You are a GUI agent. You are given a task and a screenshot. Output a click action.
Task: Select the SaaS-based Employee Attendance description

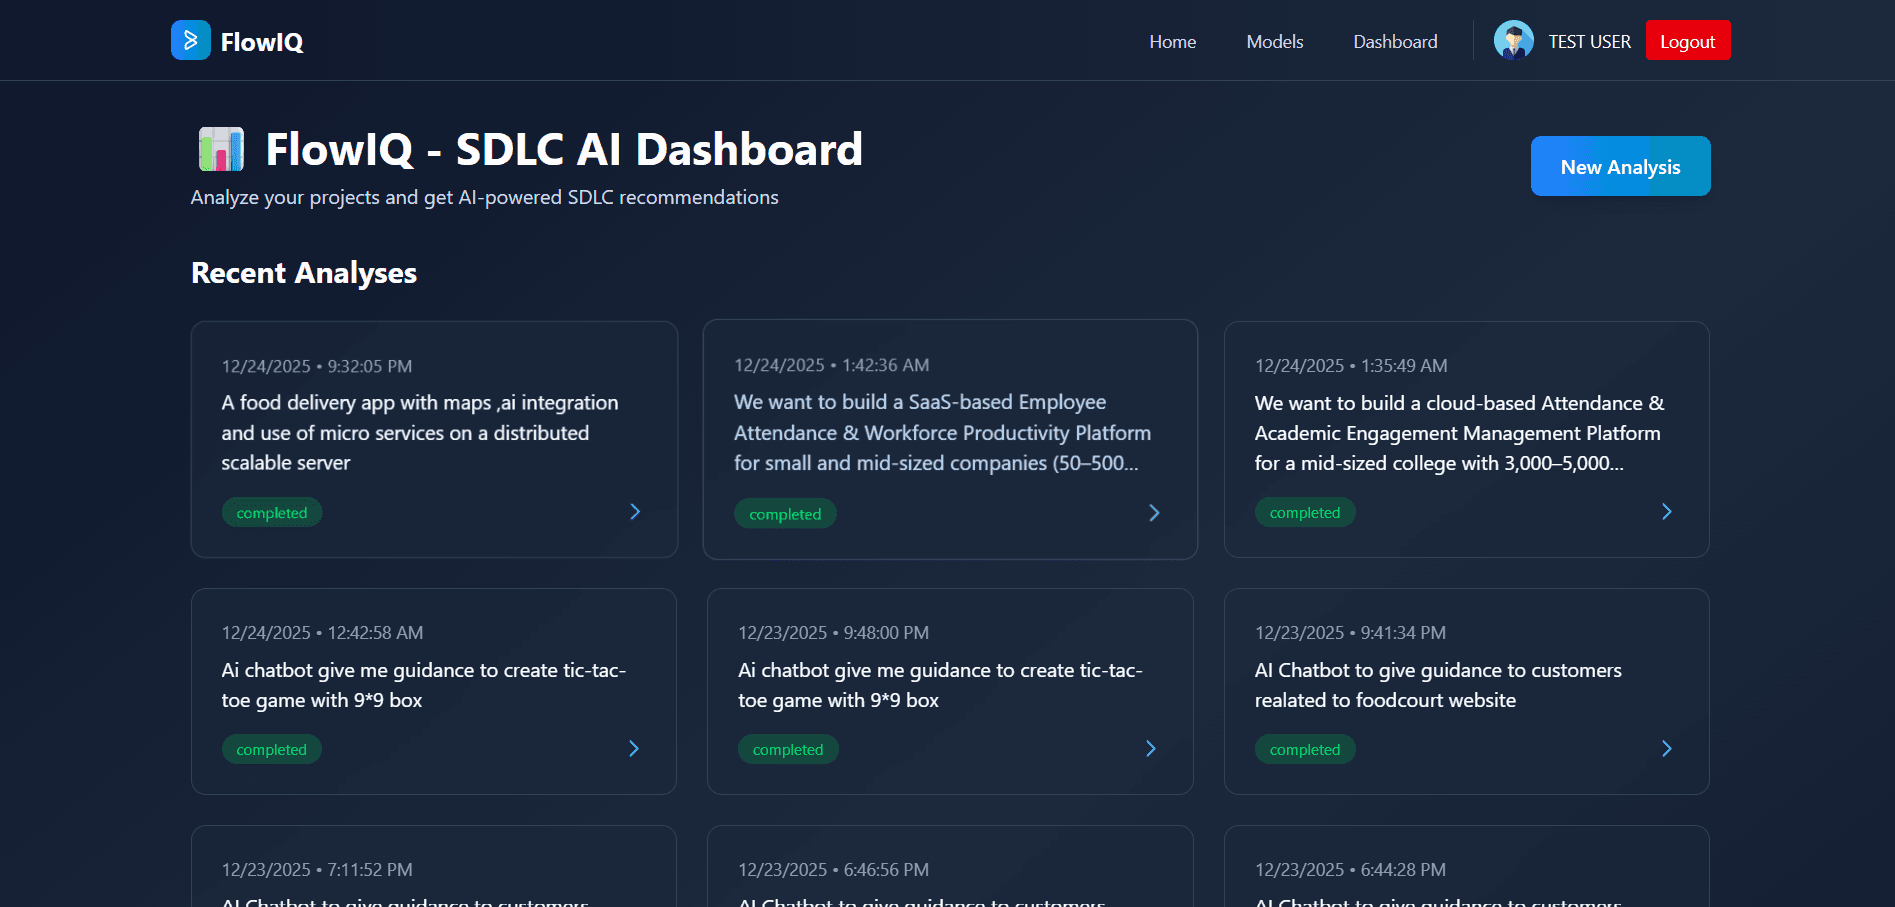(943, 432)
